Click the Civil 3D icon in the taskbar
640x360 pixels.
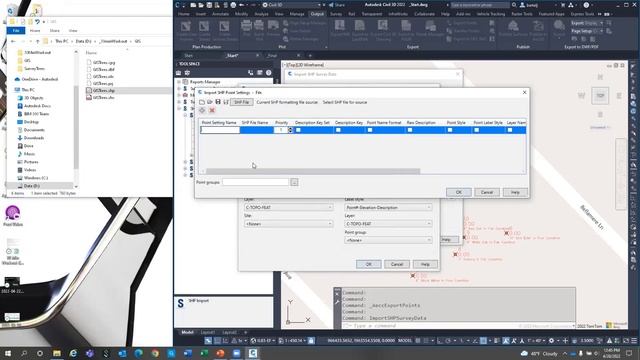tap(253, 353)
